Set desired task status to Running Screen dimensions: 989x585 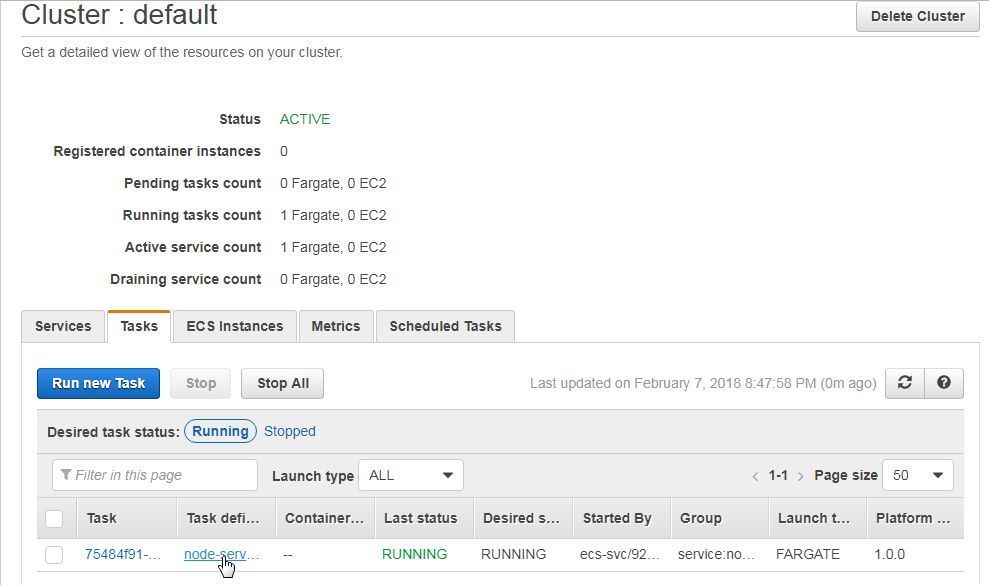(220, 431)
